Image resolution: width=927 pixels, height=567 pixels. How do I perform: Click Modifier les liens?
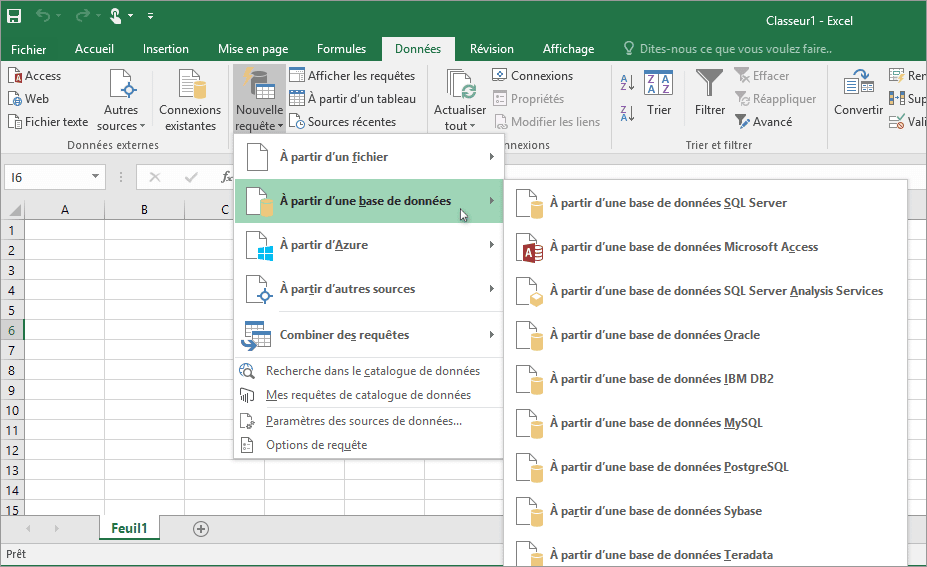click(547, 122)
